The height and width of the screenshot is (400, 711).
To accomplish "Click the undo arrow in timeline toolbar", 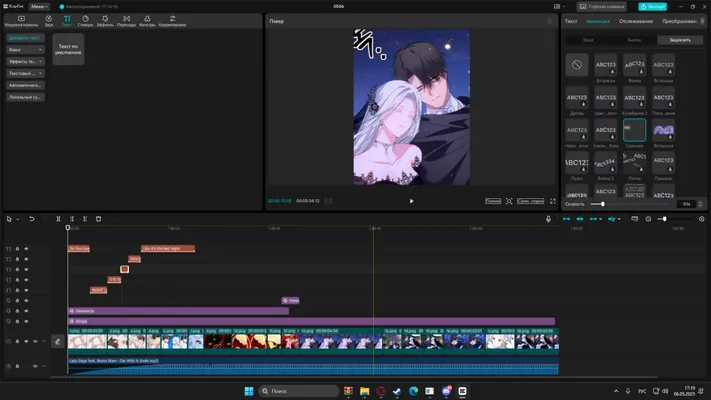I will [x=32, y=219].
